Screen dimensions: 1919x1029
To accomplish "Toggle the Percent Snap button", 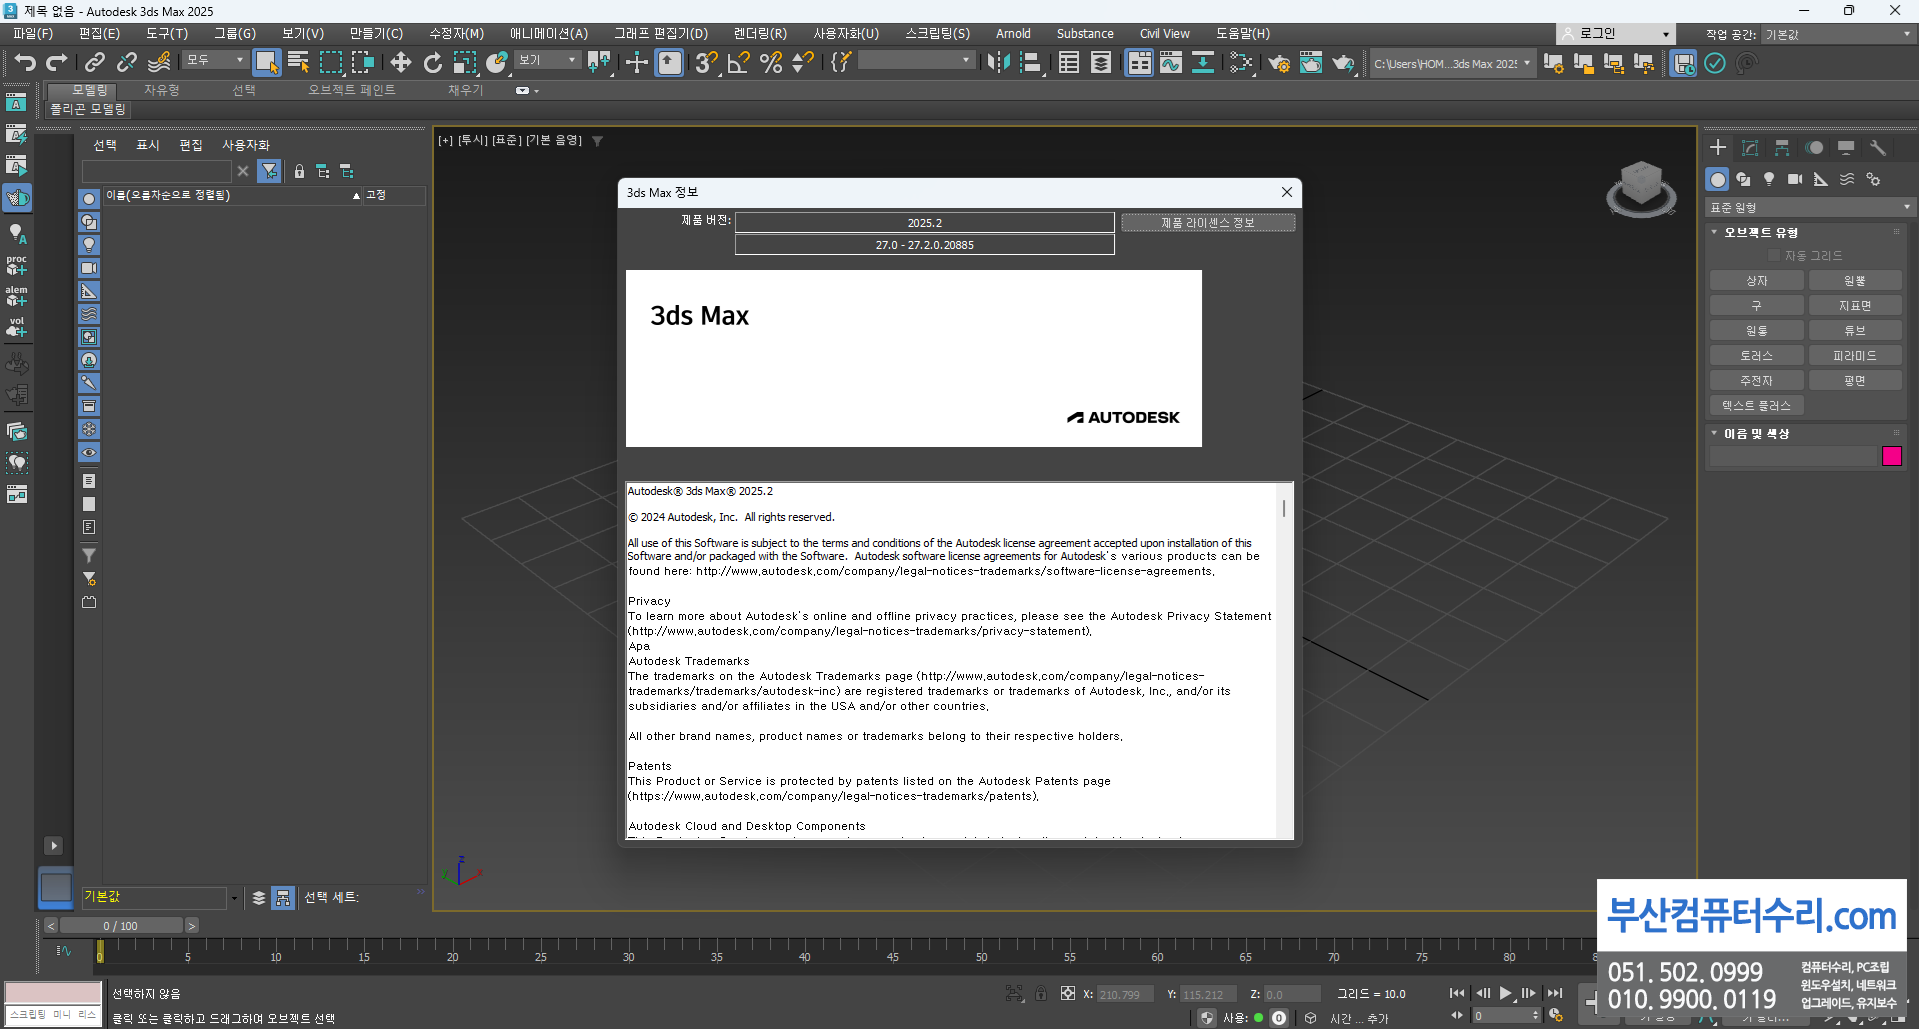I will (x=771, y=63).
